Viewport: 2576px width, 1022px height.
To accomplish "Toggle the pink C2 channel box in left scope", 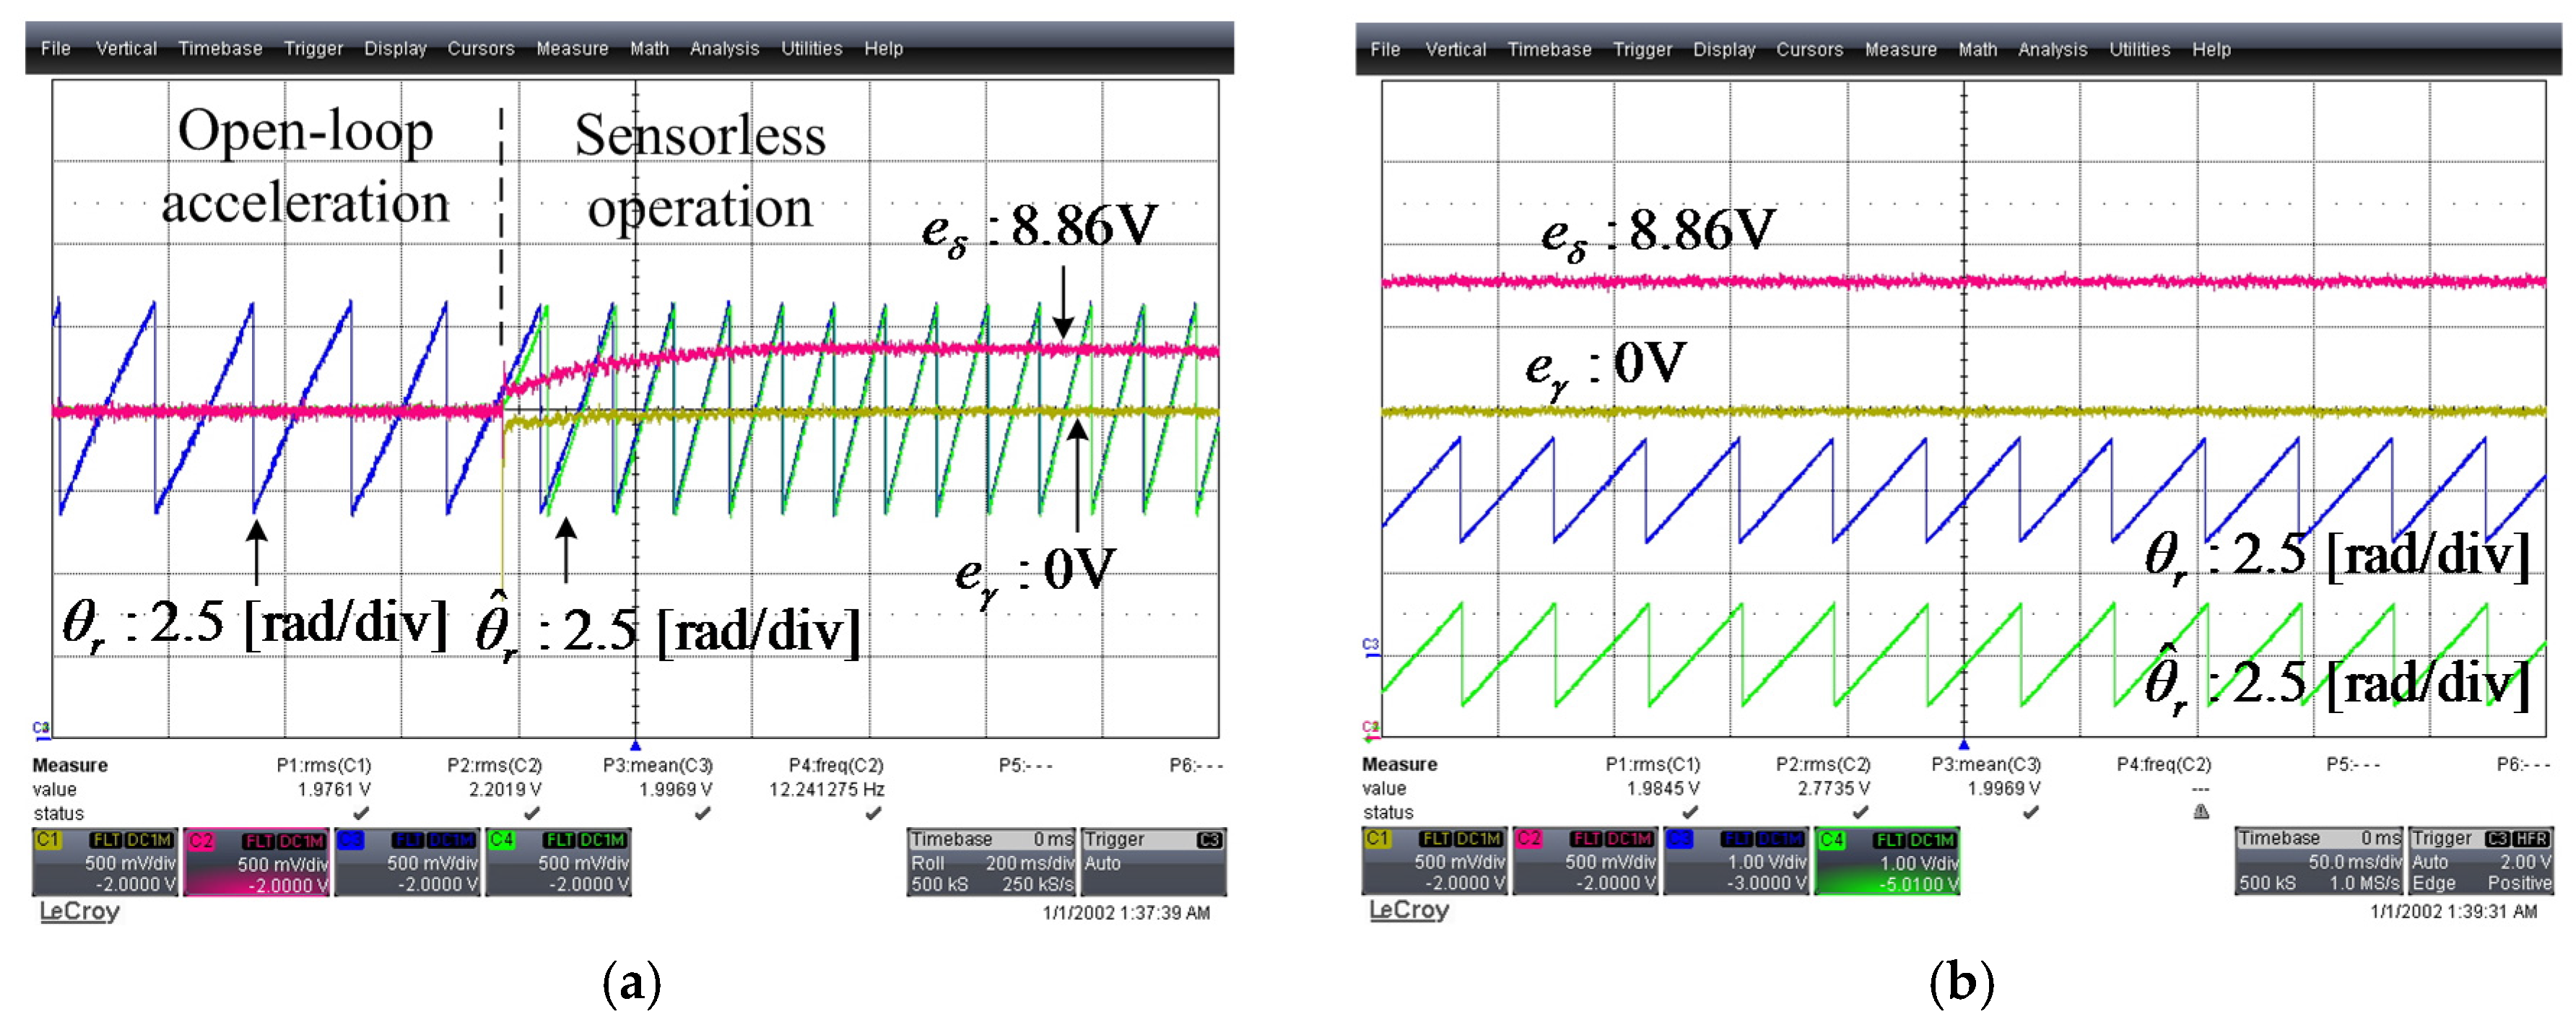I will click(x=256, y=862).
